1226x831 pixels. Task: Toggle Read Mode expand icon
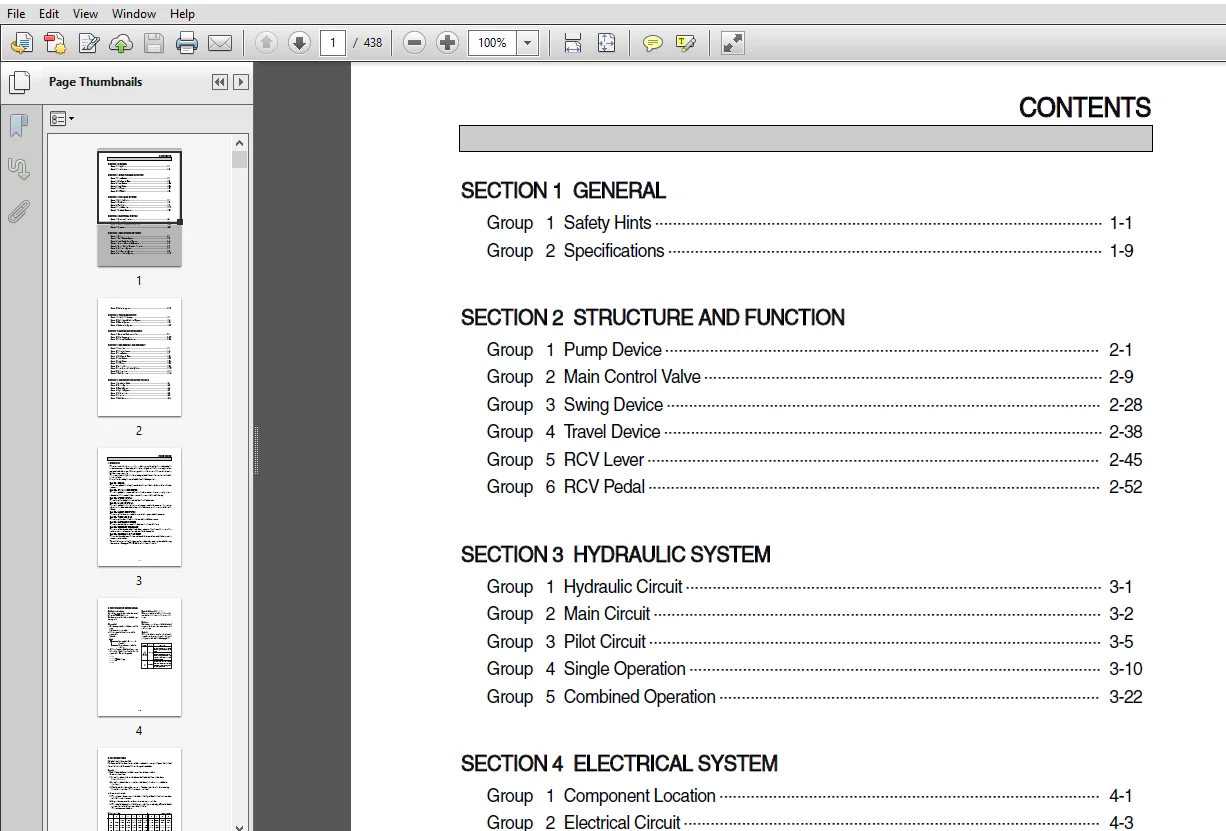click(x=733, y=43)
